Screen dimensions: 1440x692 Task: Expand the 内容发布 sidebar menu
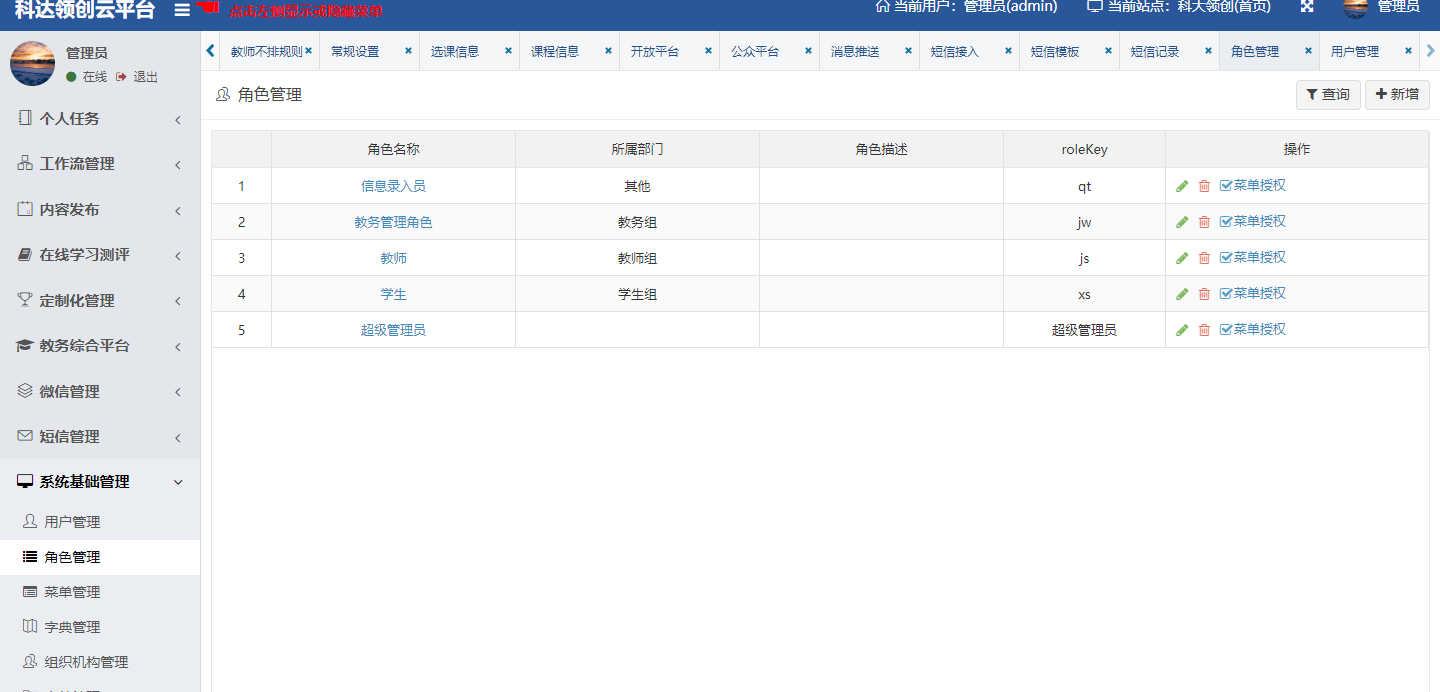[100, 210]
